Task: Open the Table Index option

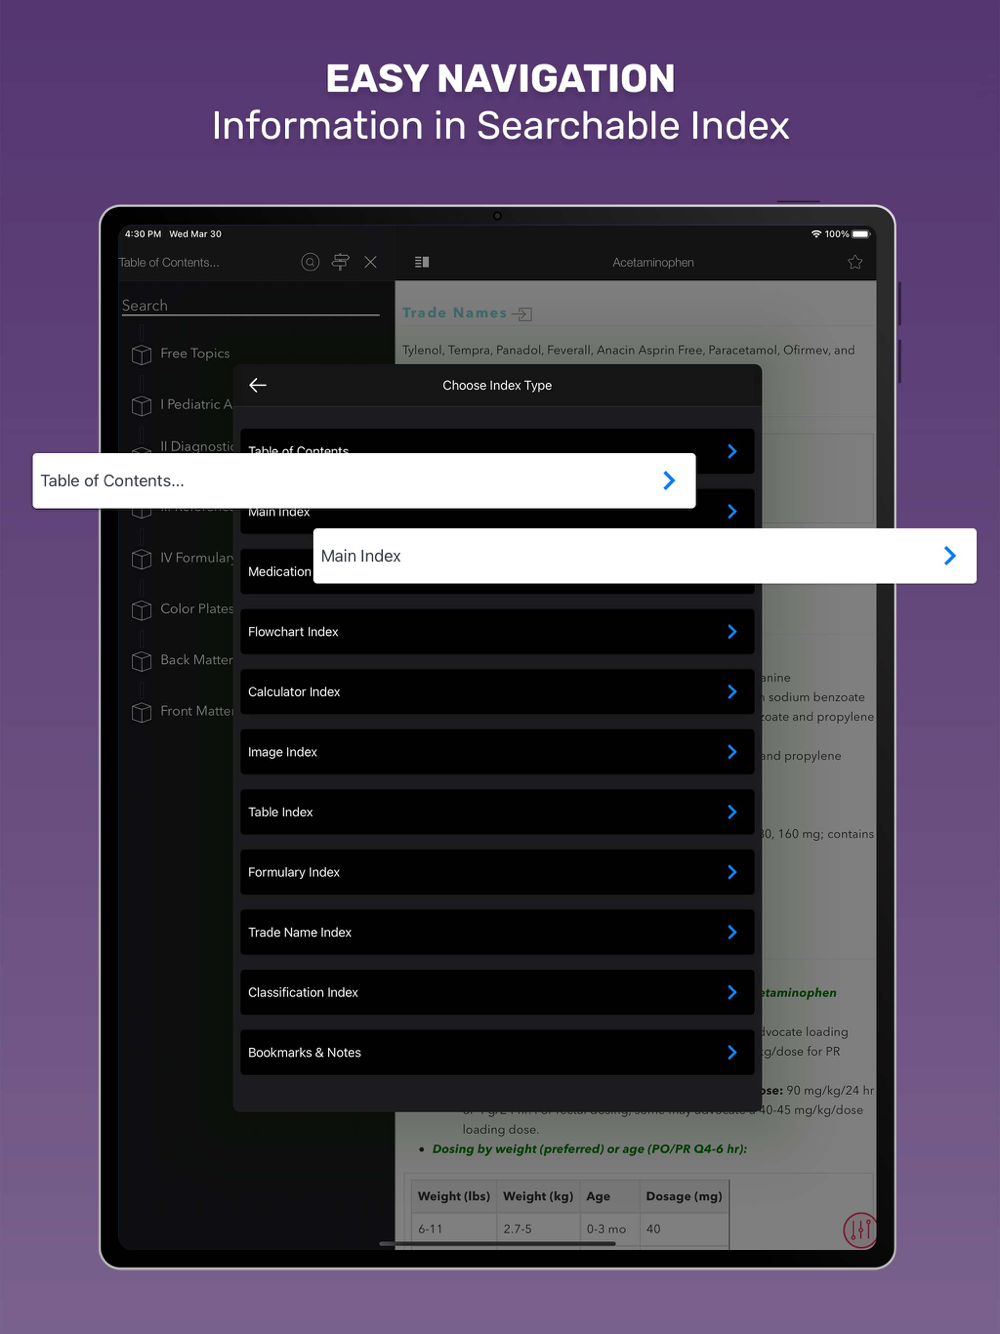Action: 497,812
